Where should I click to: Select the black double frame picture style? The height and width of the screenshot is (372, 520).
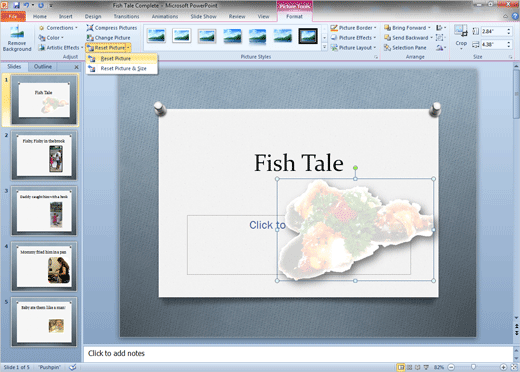[308, 36]
